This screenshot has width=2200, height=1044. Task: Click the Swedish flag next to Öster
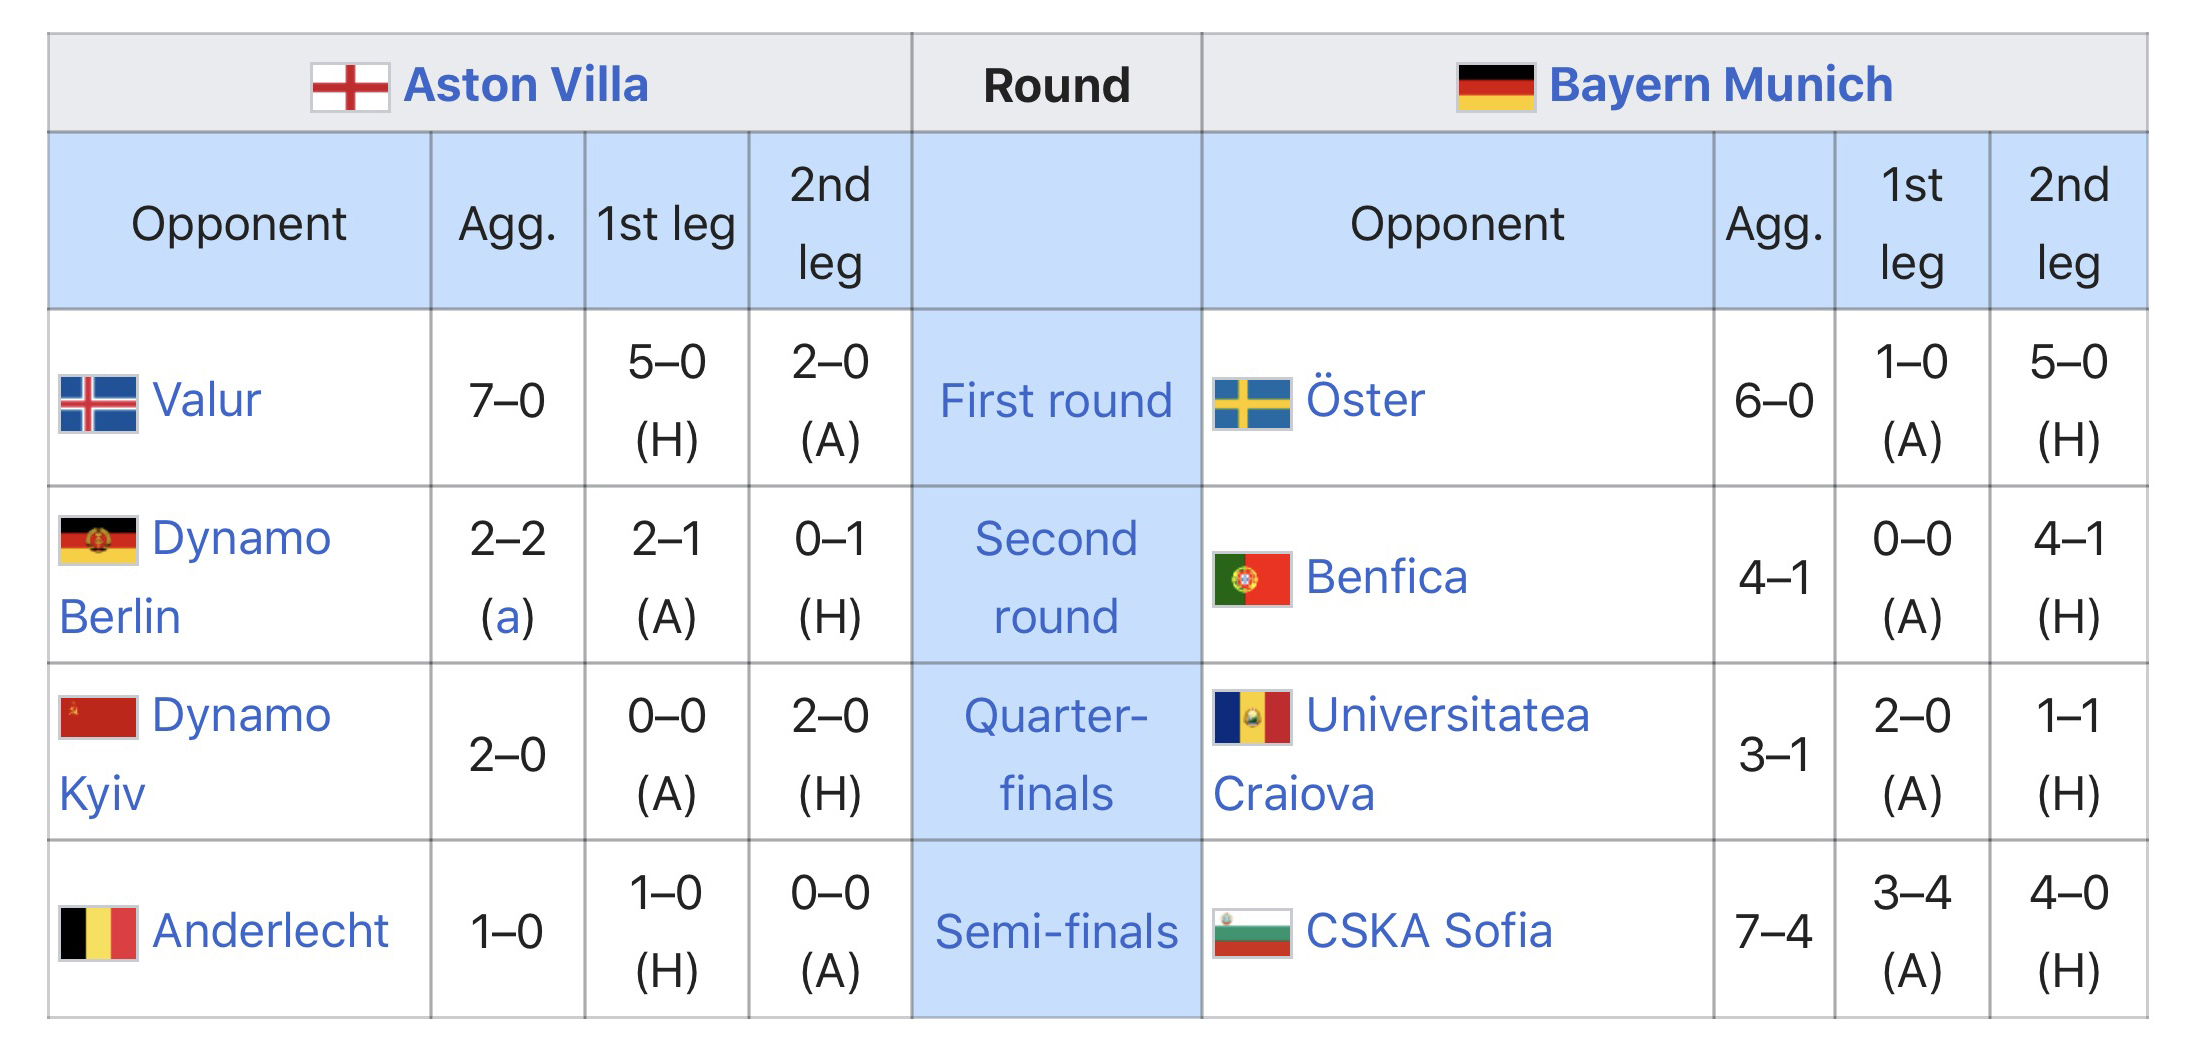coord(1252,403)
